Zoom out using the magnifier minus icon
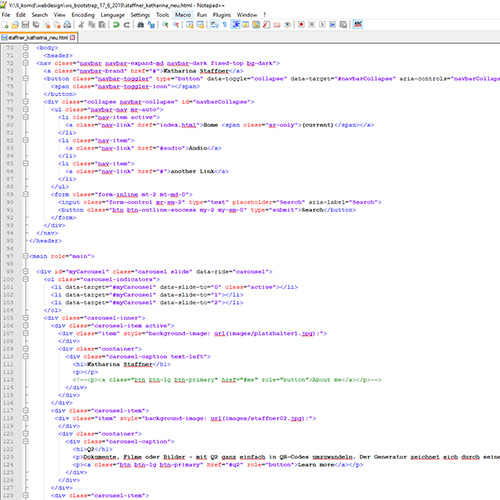The width and height of the screenshot is (500, 500). coord(176,25)
